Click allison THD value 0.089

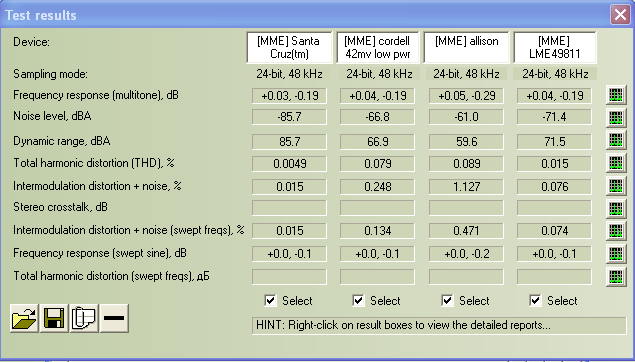pyautogui.click(x=466, y=164)
